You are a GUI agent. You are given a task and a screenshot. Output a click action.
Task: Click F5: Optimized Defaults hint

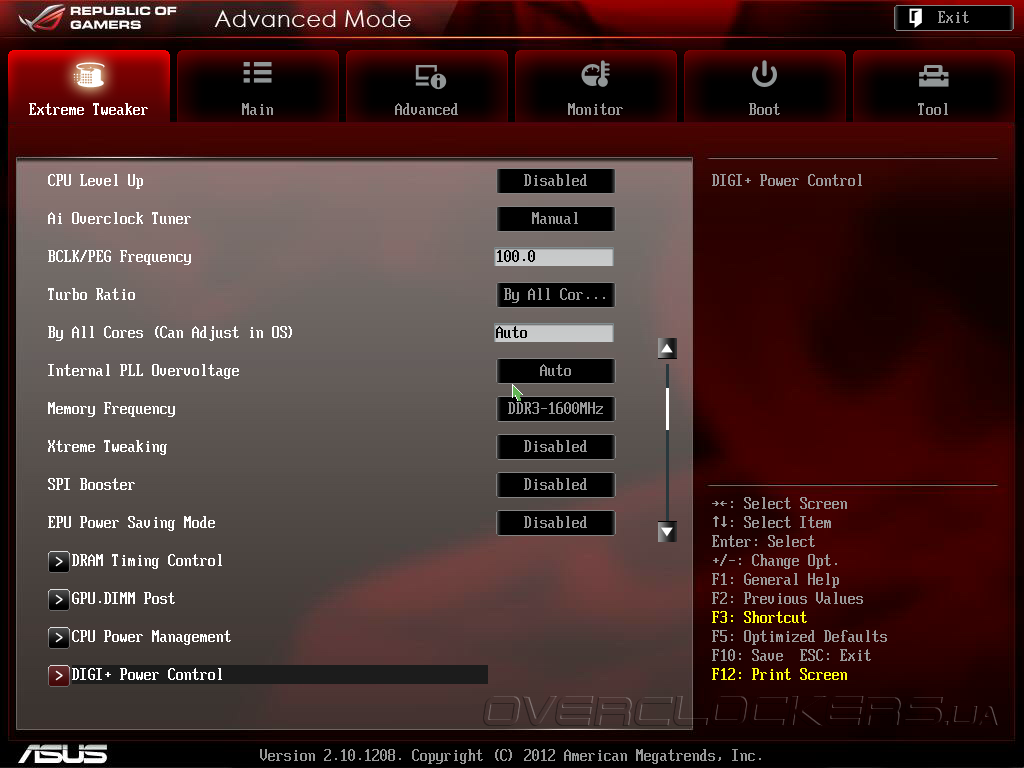point(799,637)
